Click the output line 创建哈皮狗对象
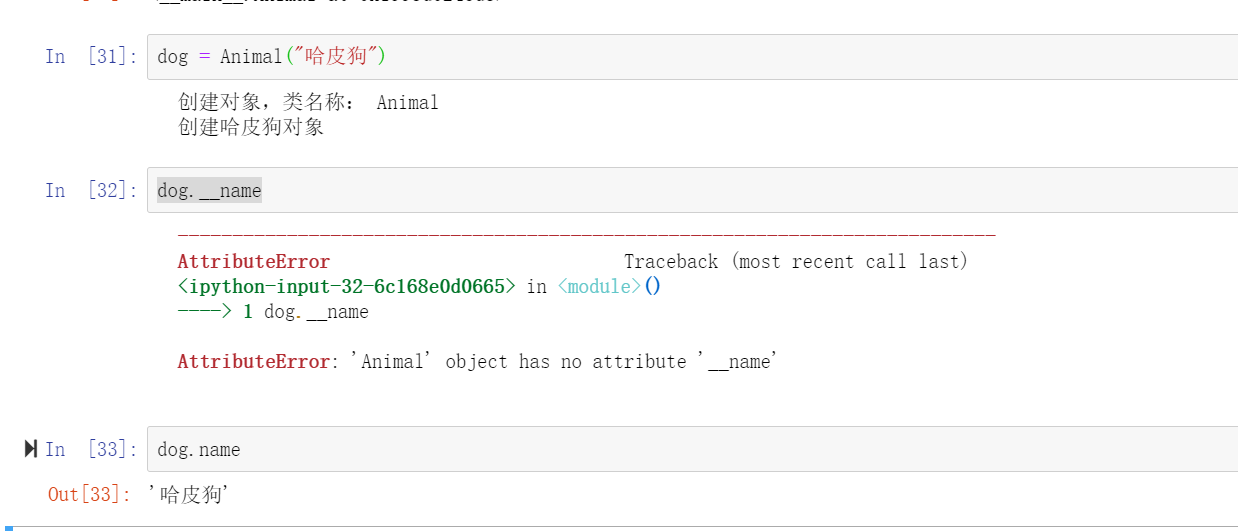 251,128
